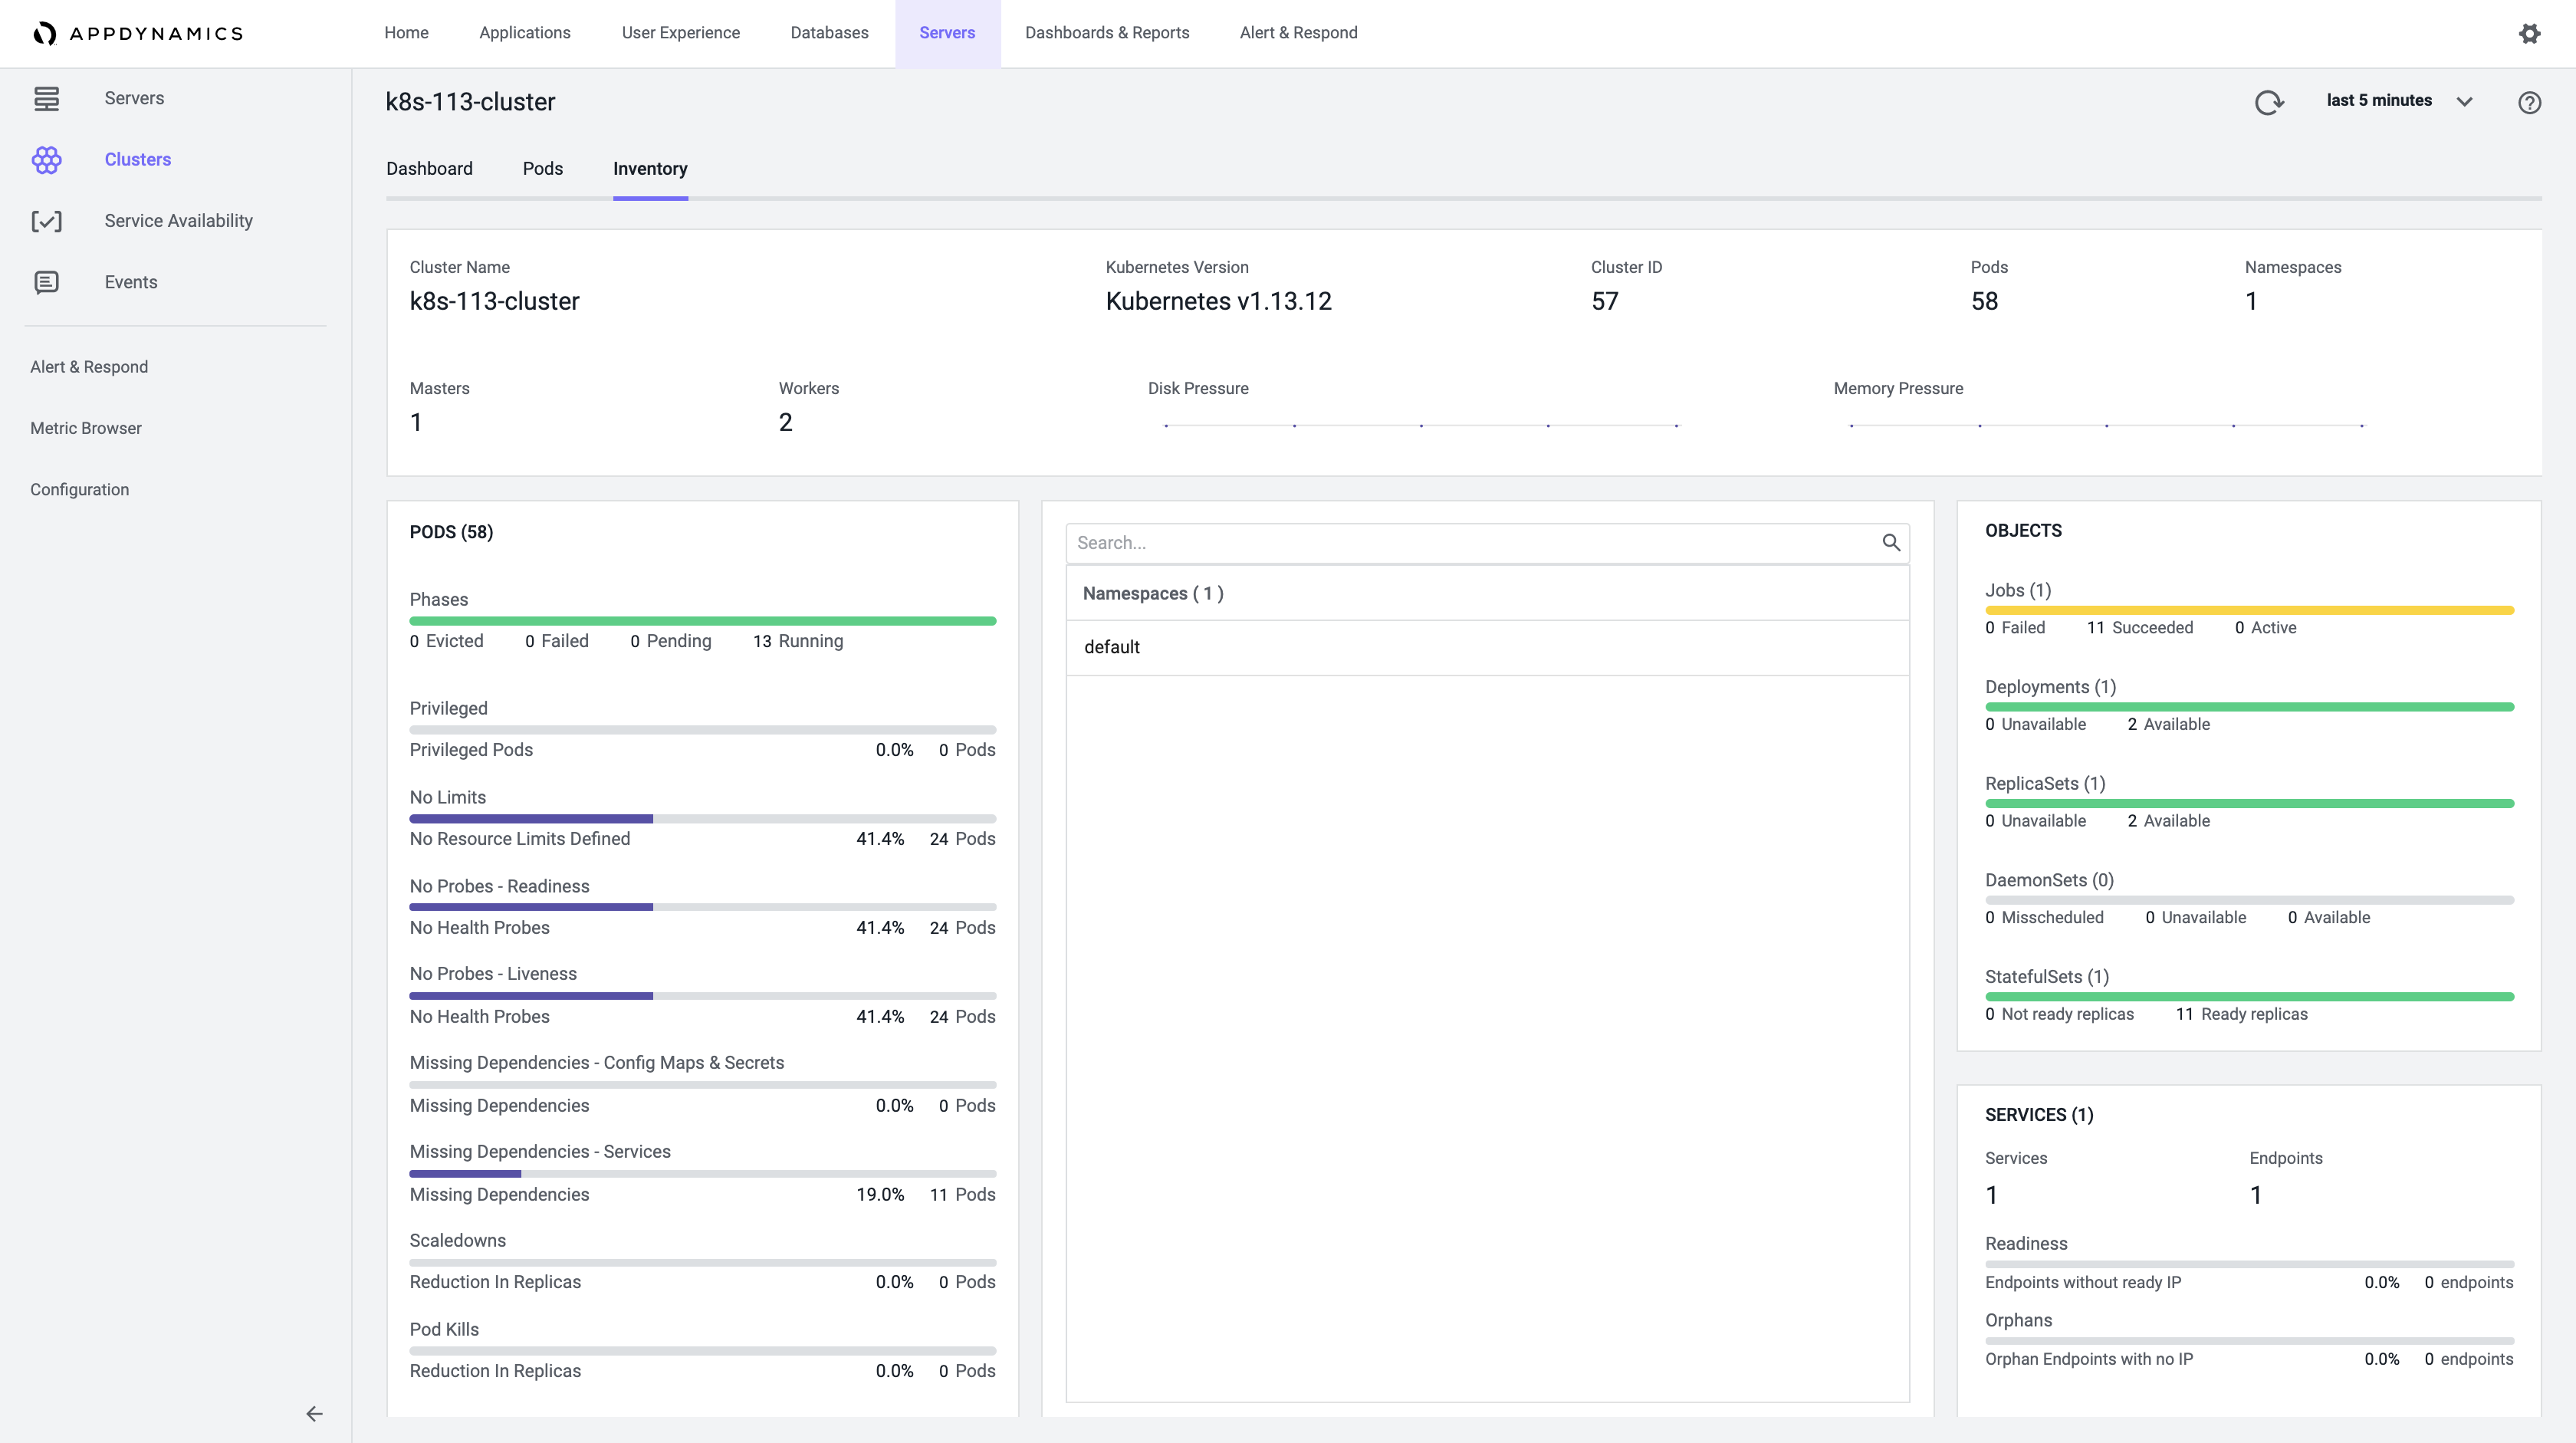Click the Disk Pressure sparkline chart
This screenshot has height=1443, width=2576.
coord(1421,425)
